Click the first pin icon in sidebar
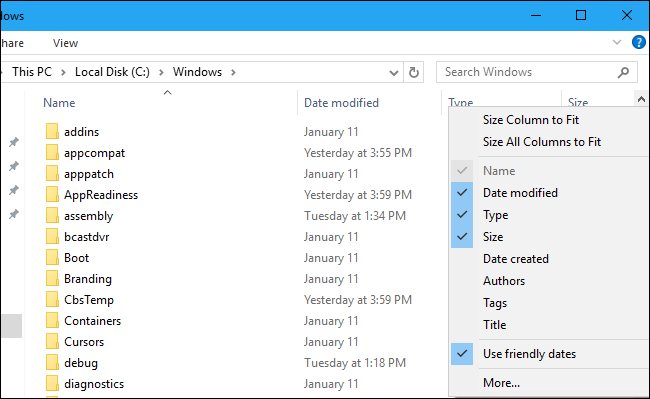This screenshot has width=650, height=399. coord(14,142)
